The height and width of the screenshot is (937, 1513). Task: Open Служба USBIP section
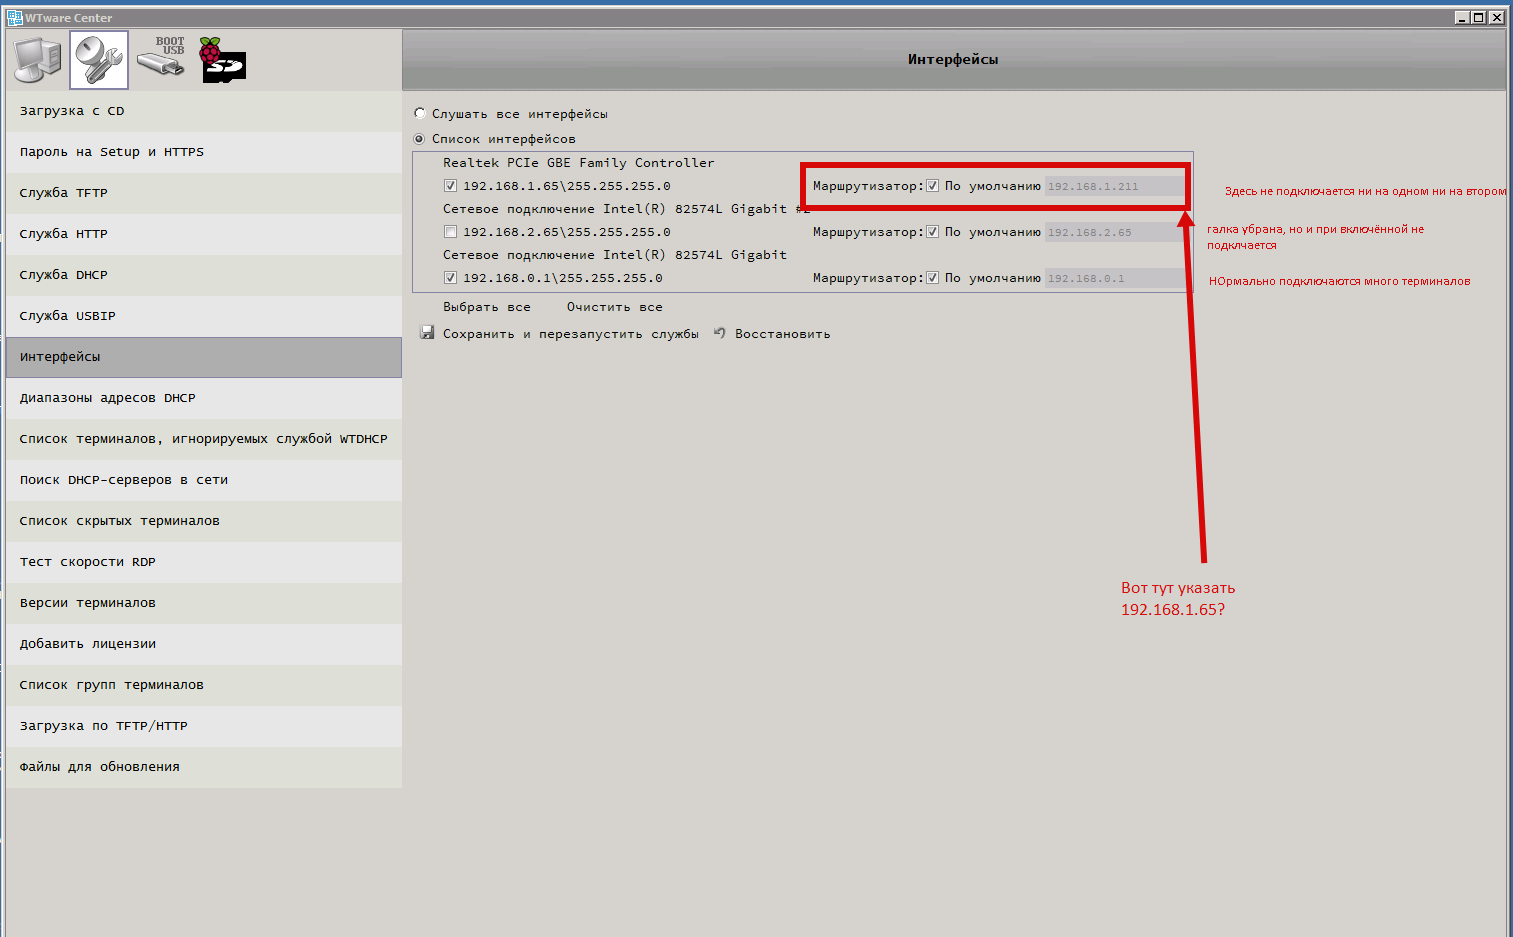coord(204,316)
